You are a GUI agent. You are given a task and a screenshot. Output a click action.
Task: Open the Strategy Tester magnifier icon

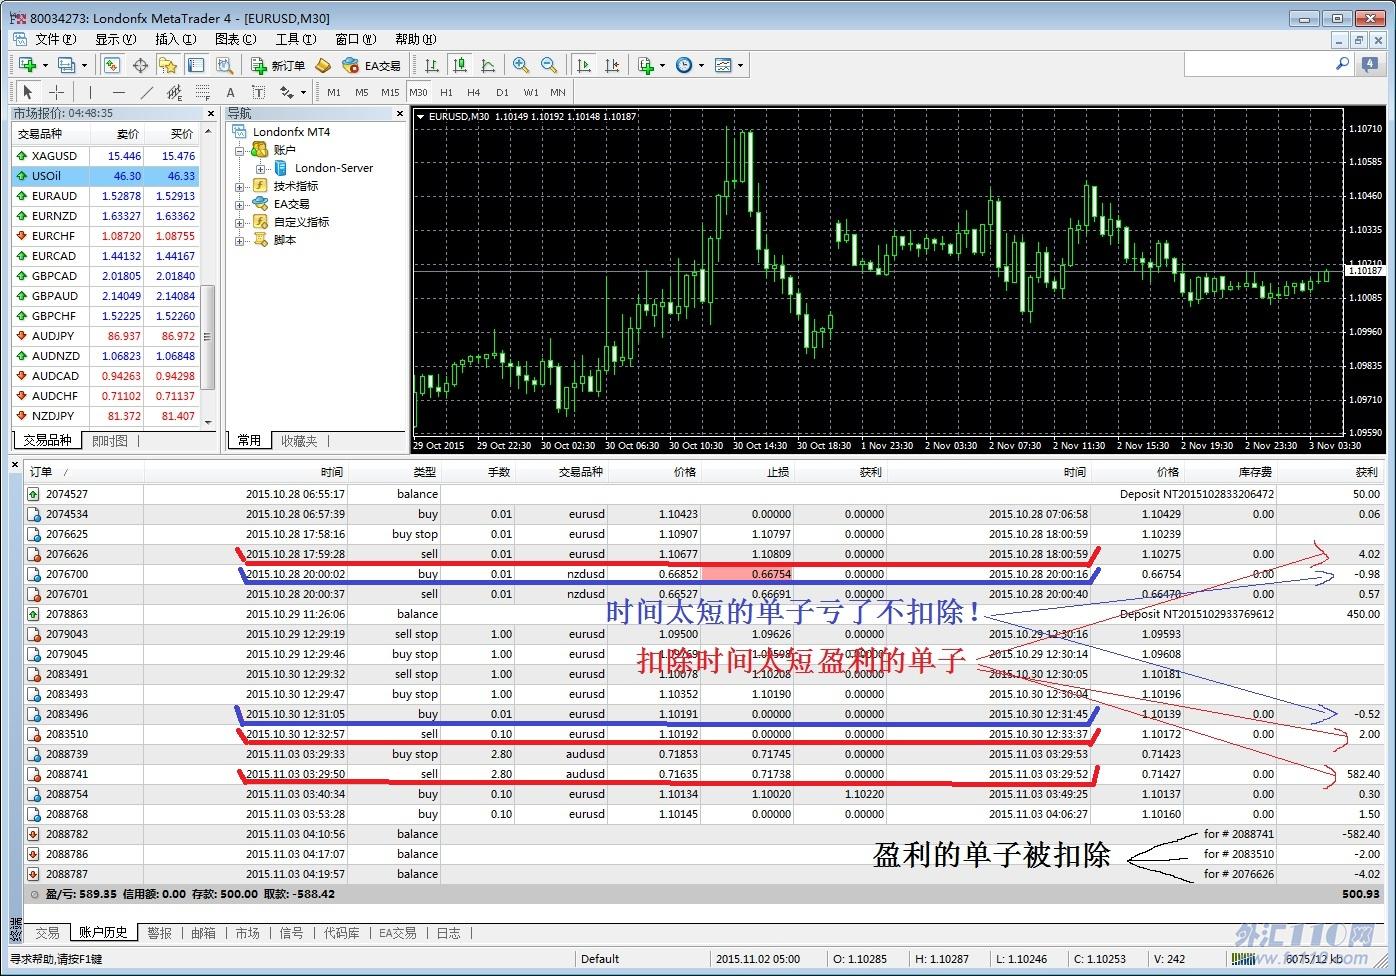(x=224, y=65)
